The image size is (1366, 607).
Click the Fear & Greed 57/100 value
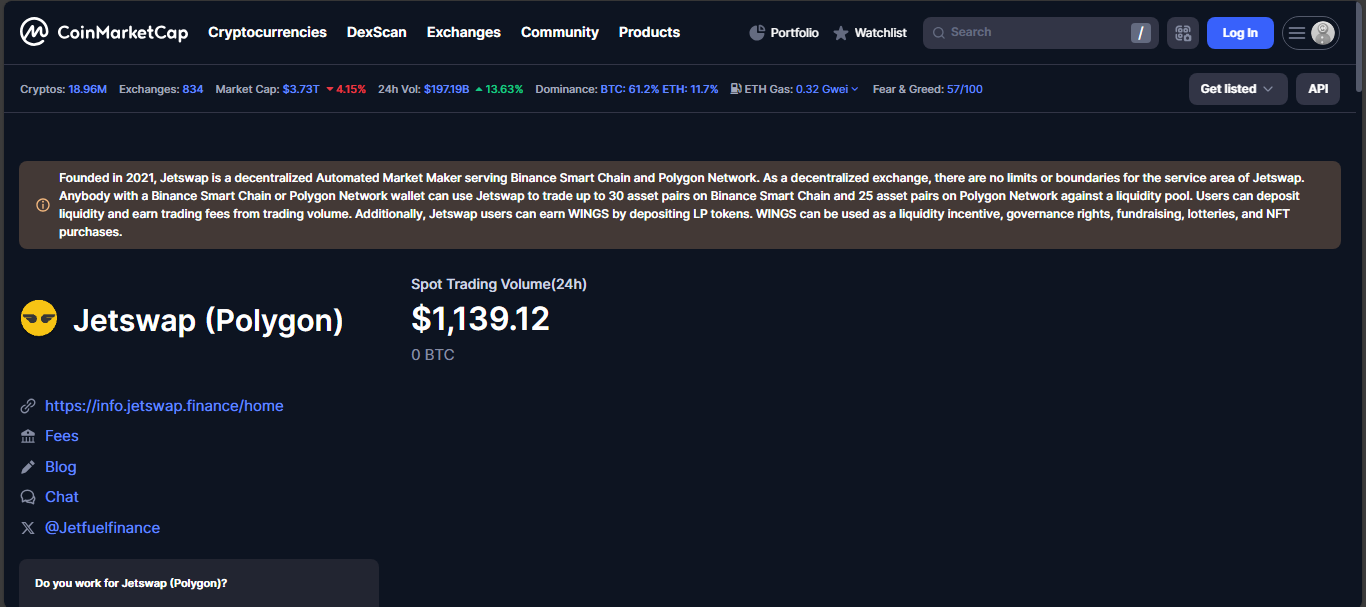(965, 89)
